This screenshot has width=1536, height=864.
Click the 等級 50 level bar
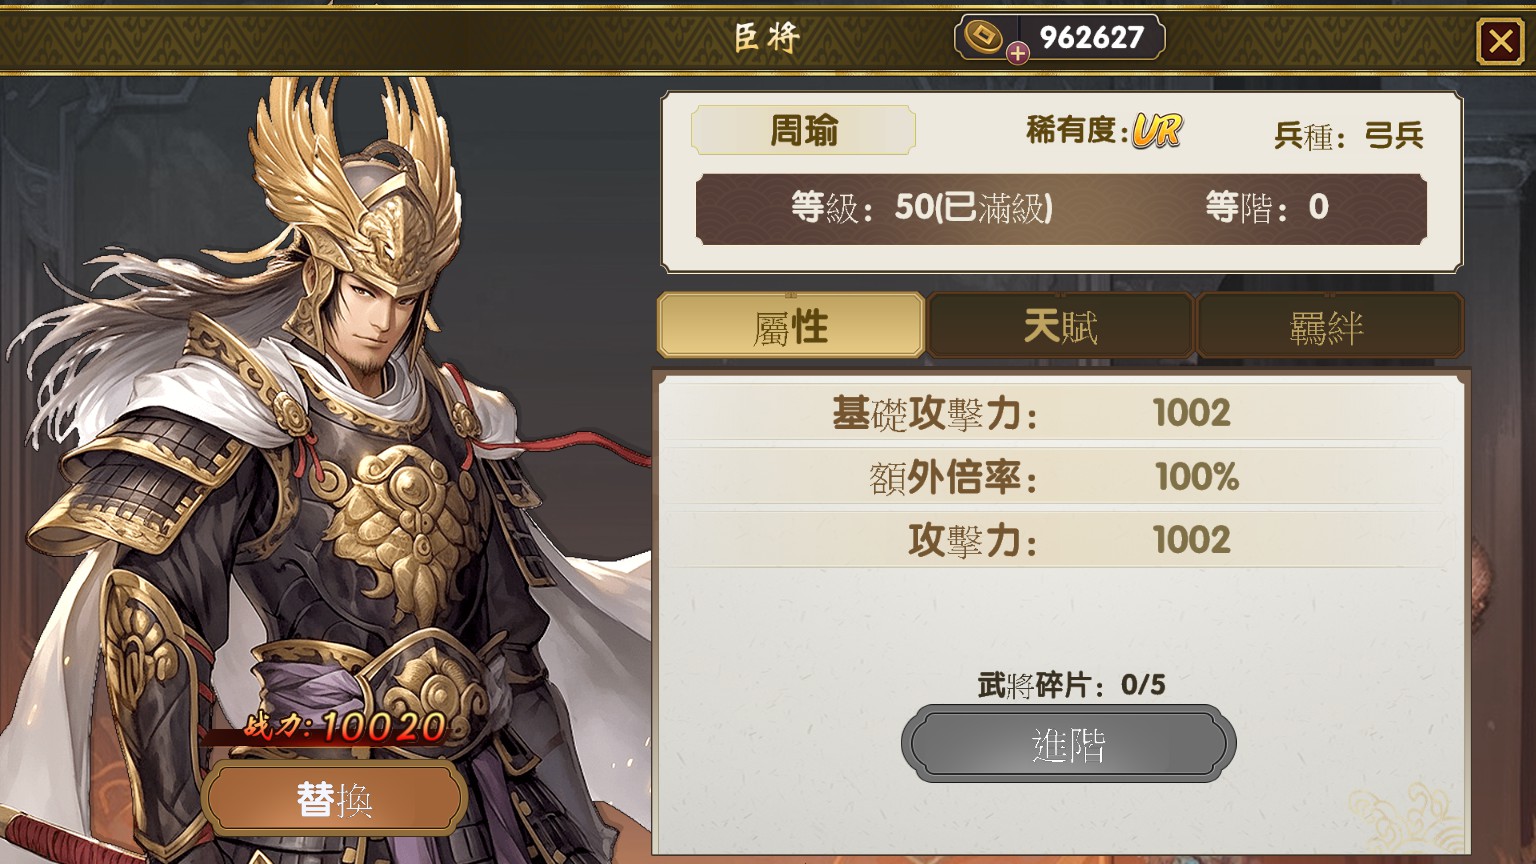click(921, 208)
